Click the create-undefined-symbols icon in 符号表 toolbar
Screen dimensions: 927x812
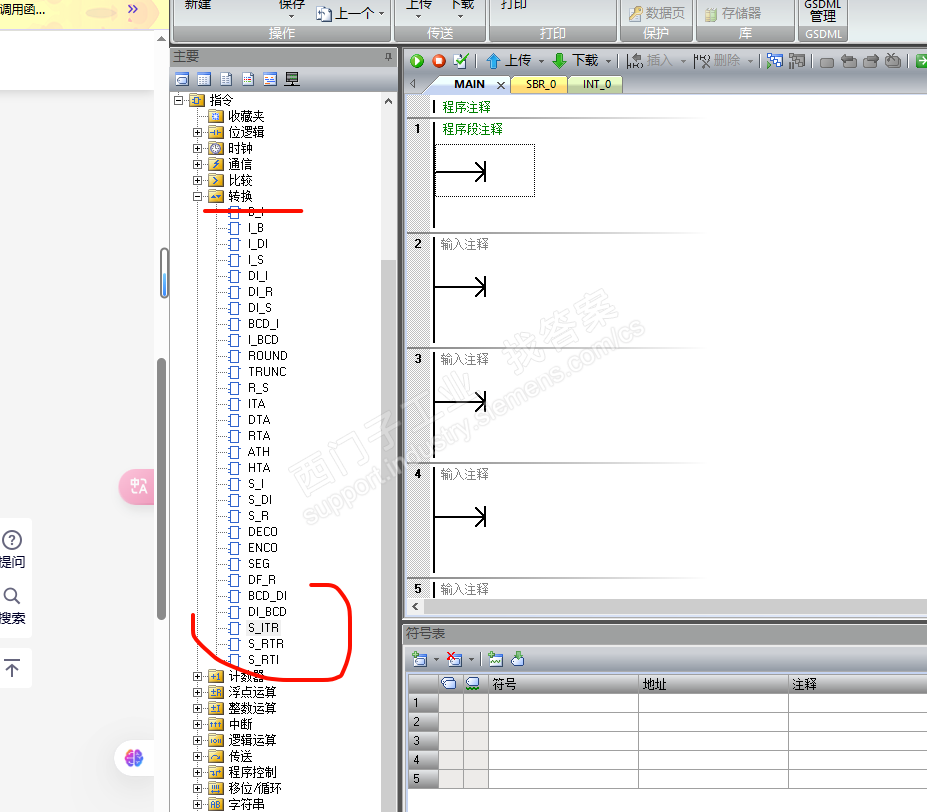[x=495, y=659]
